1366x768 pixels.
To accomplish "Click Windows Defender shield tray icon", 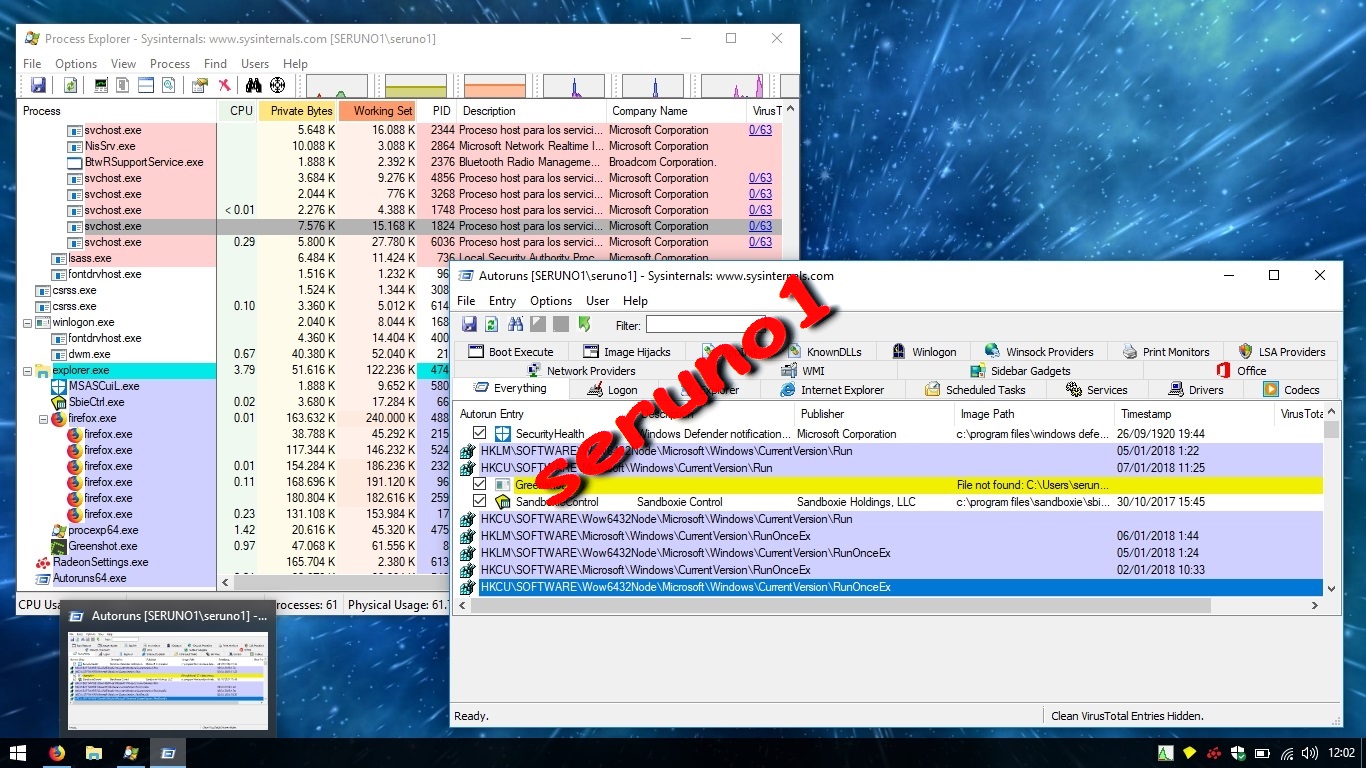I will pos(1238,753).
